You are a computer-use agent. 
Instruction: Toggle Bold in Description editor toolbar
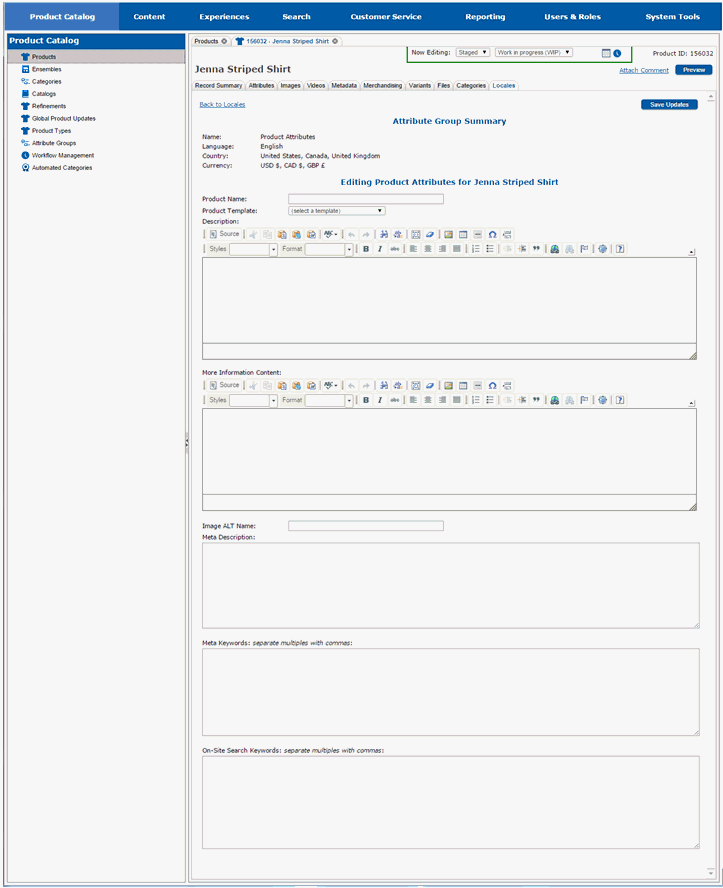pos(366,249)
